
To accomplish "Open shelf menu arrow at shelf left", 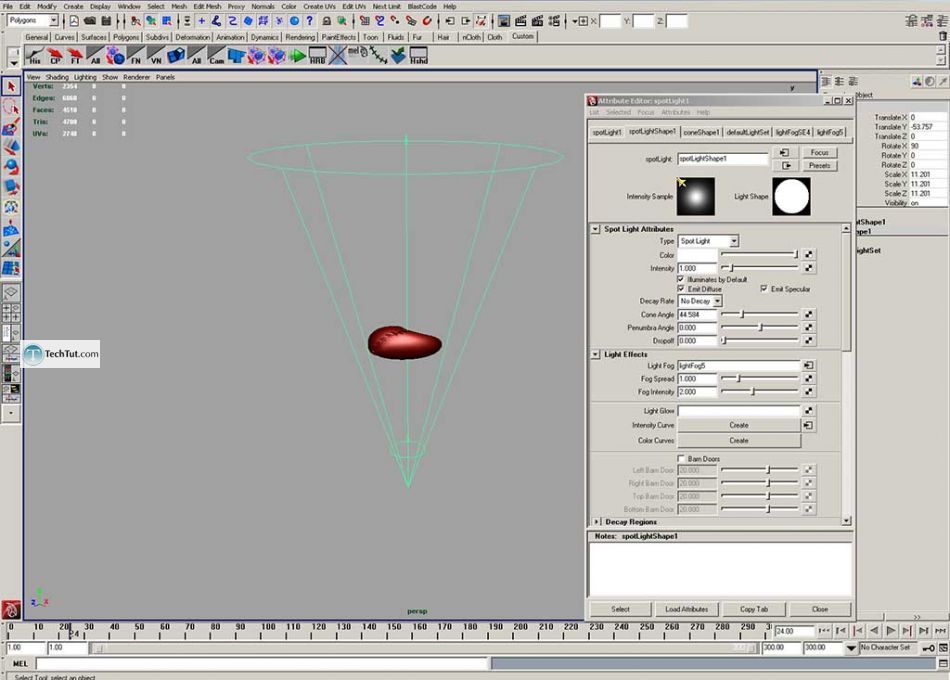I will (13, 62).
